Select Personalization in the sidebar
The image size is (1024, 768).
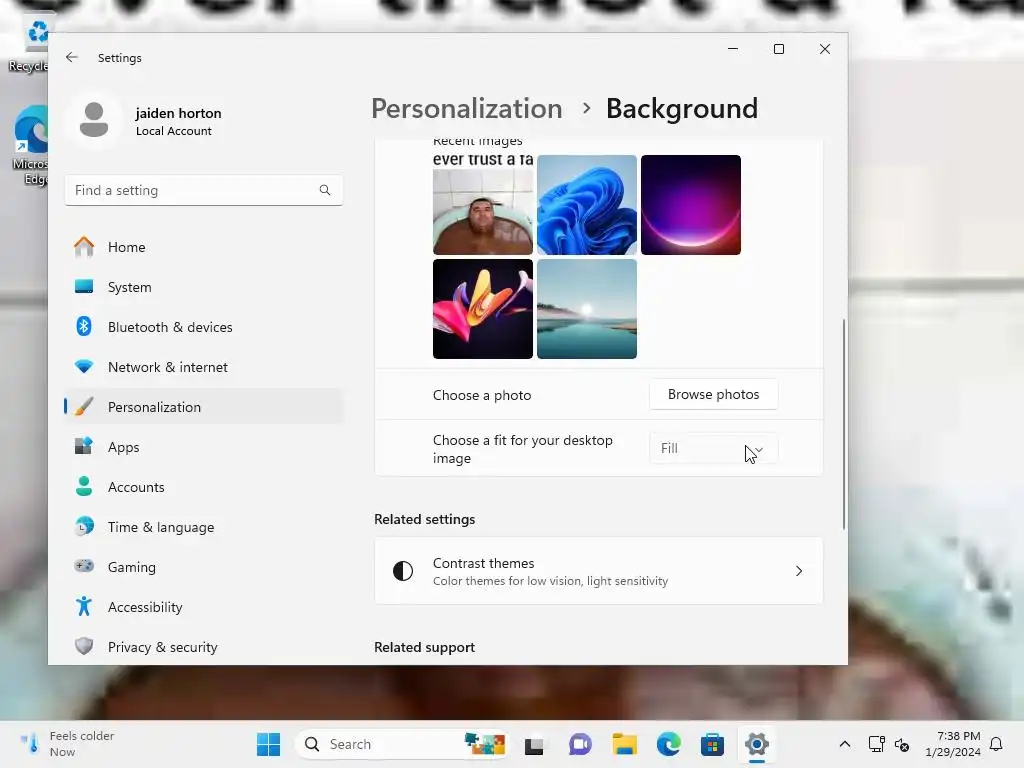coord(204,407)
